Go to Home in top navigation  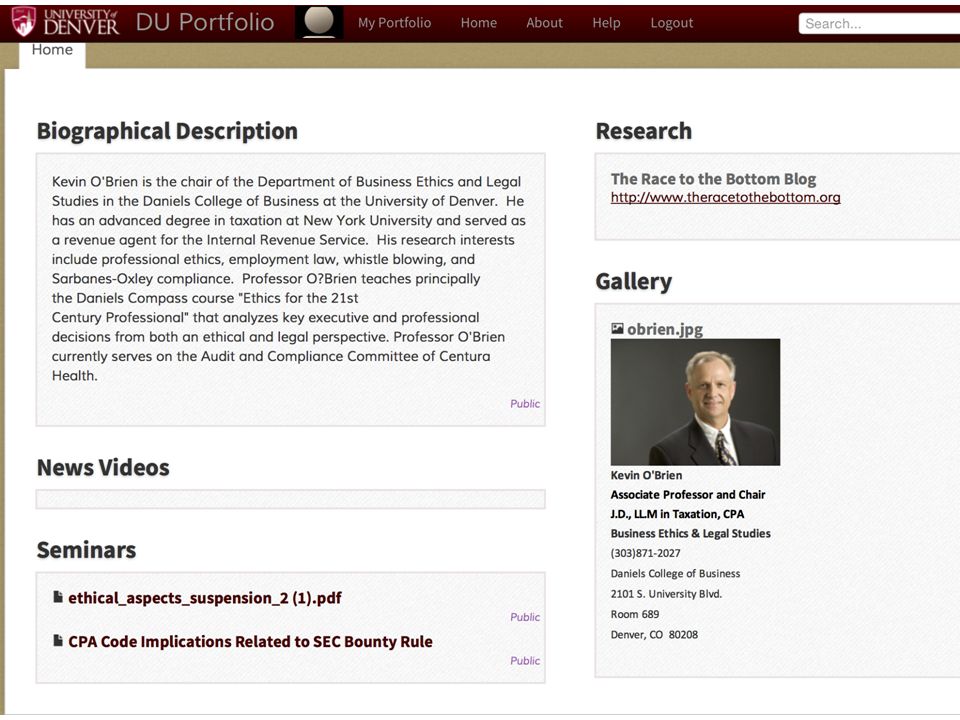pos(479,23)
